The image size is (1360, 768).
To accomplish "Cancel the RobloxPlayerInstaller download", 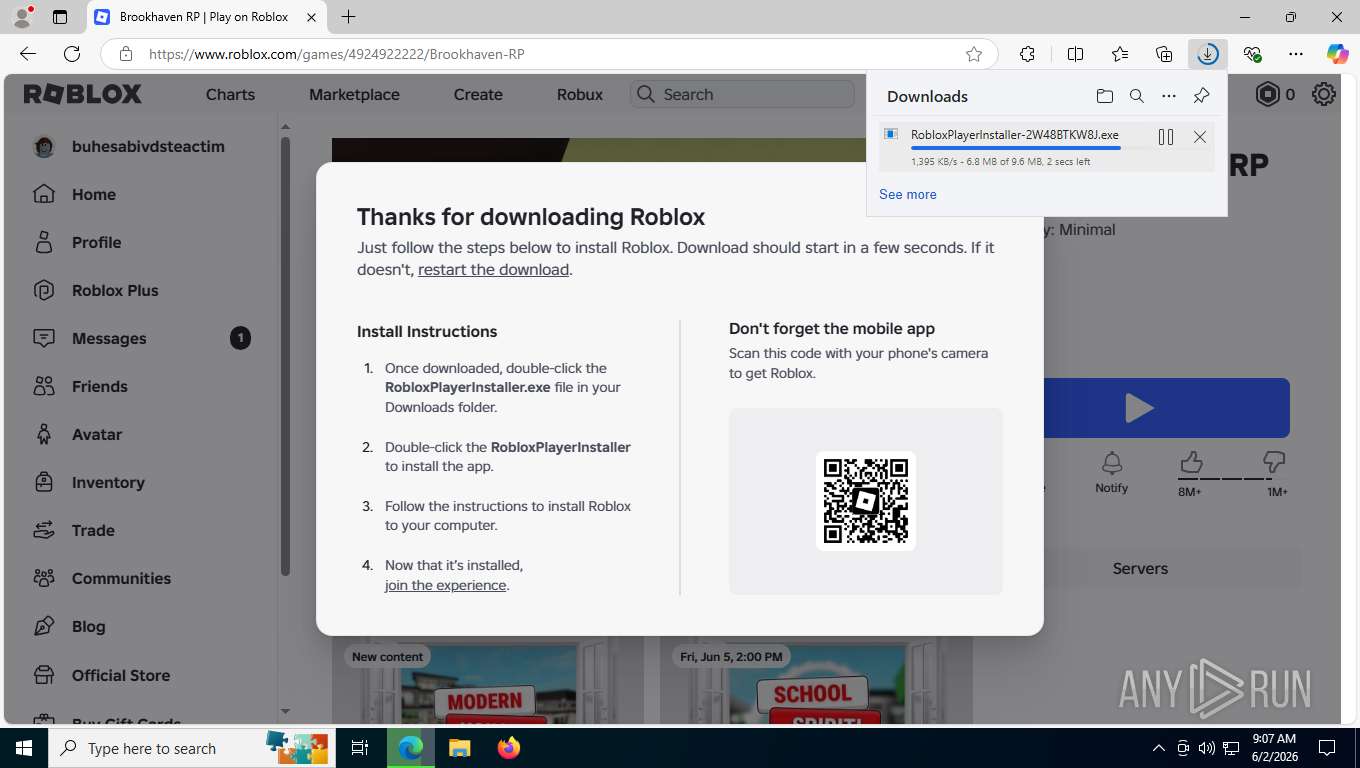I will click(1200, 137).
